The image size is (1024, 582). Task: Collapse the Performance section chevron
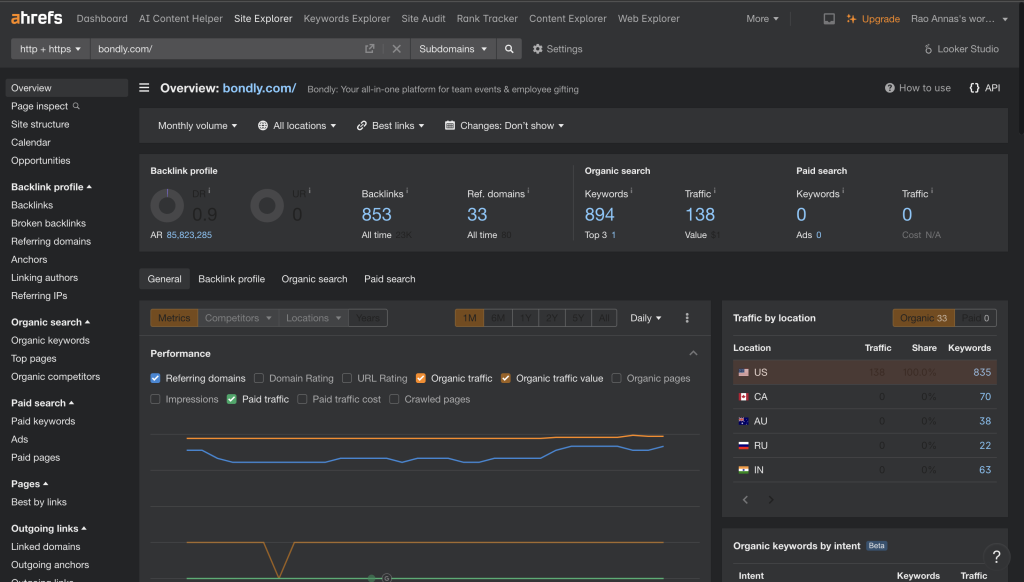pyautogui.click(x=693, y=353)
